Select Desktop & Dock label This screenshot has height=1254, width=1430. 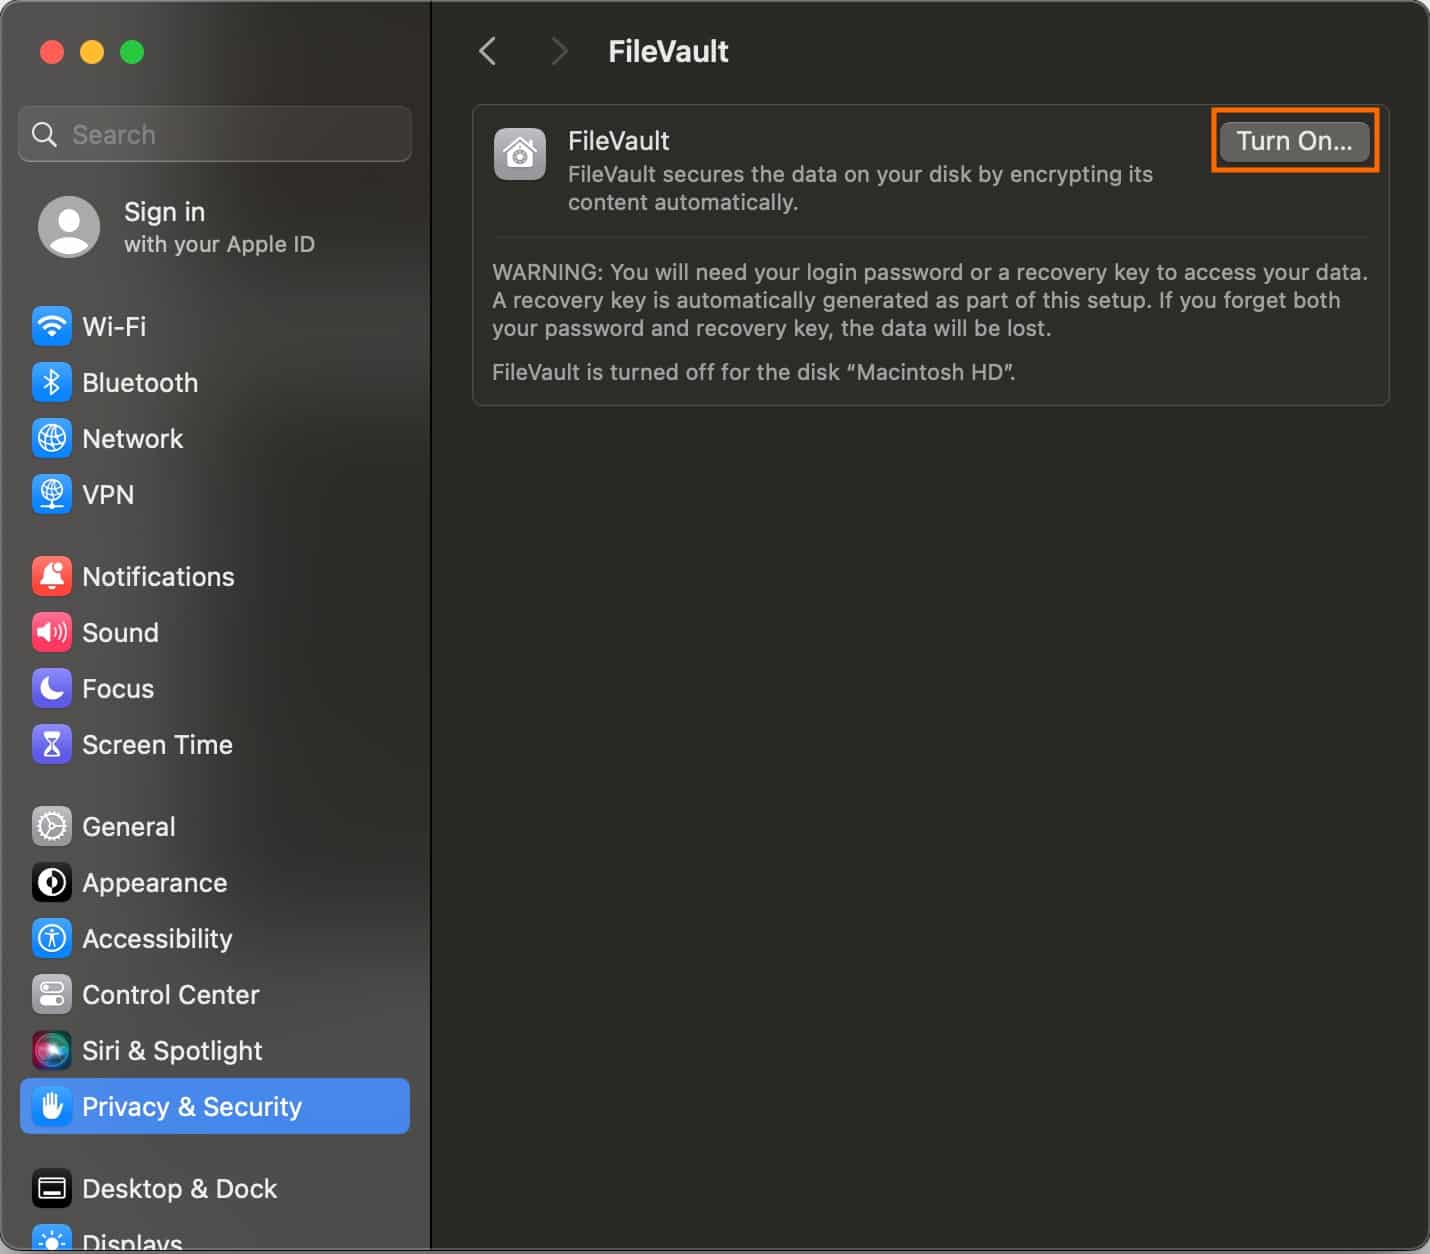(x=180, y=1189)
